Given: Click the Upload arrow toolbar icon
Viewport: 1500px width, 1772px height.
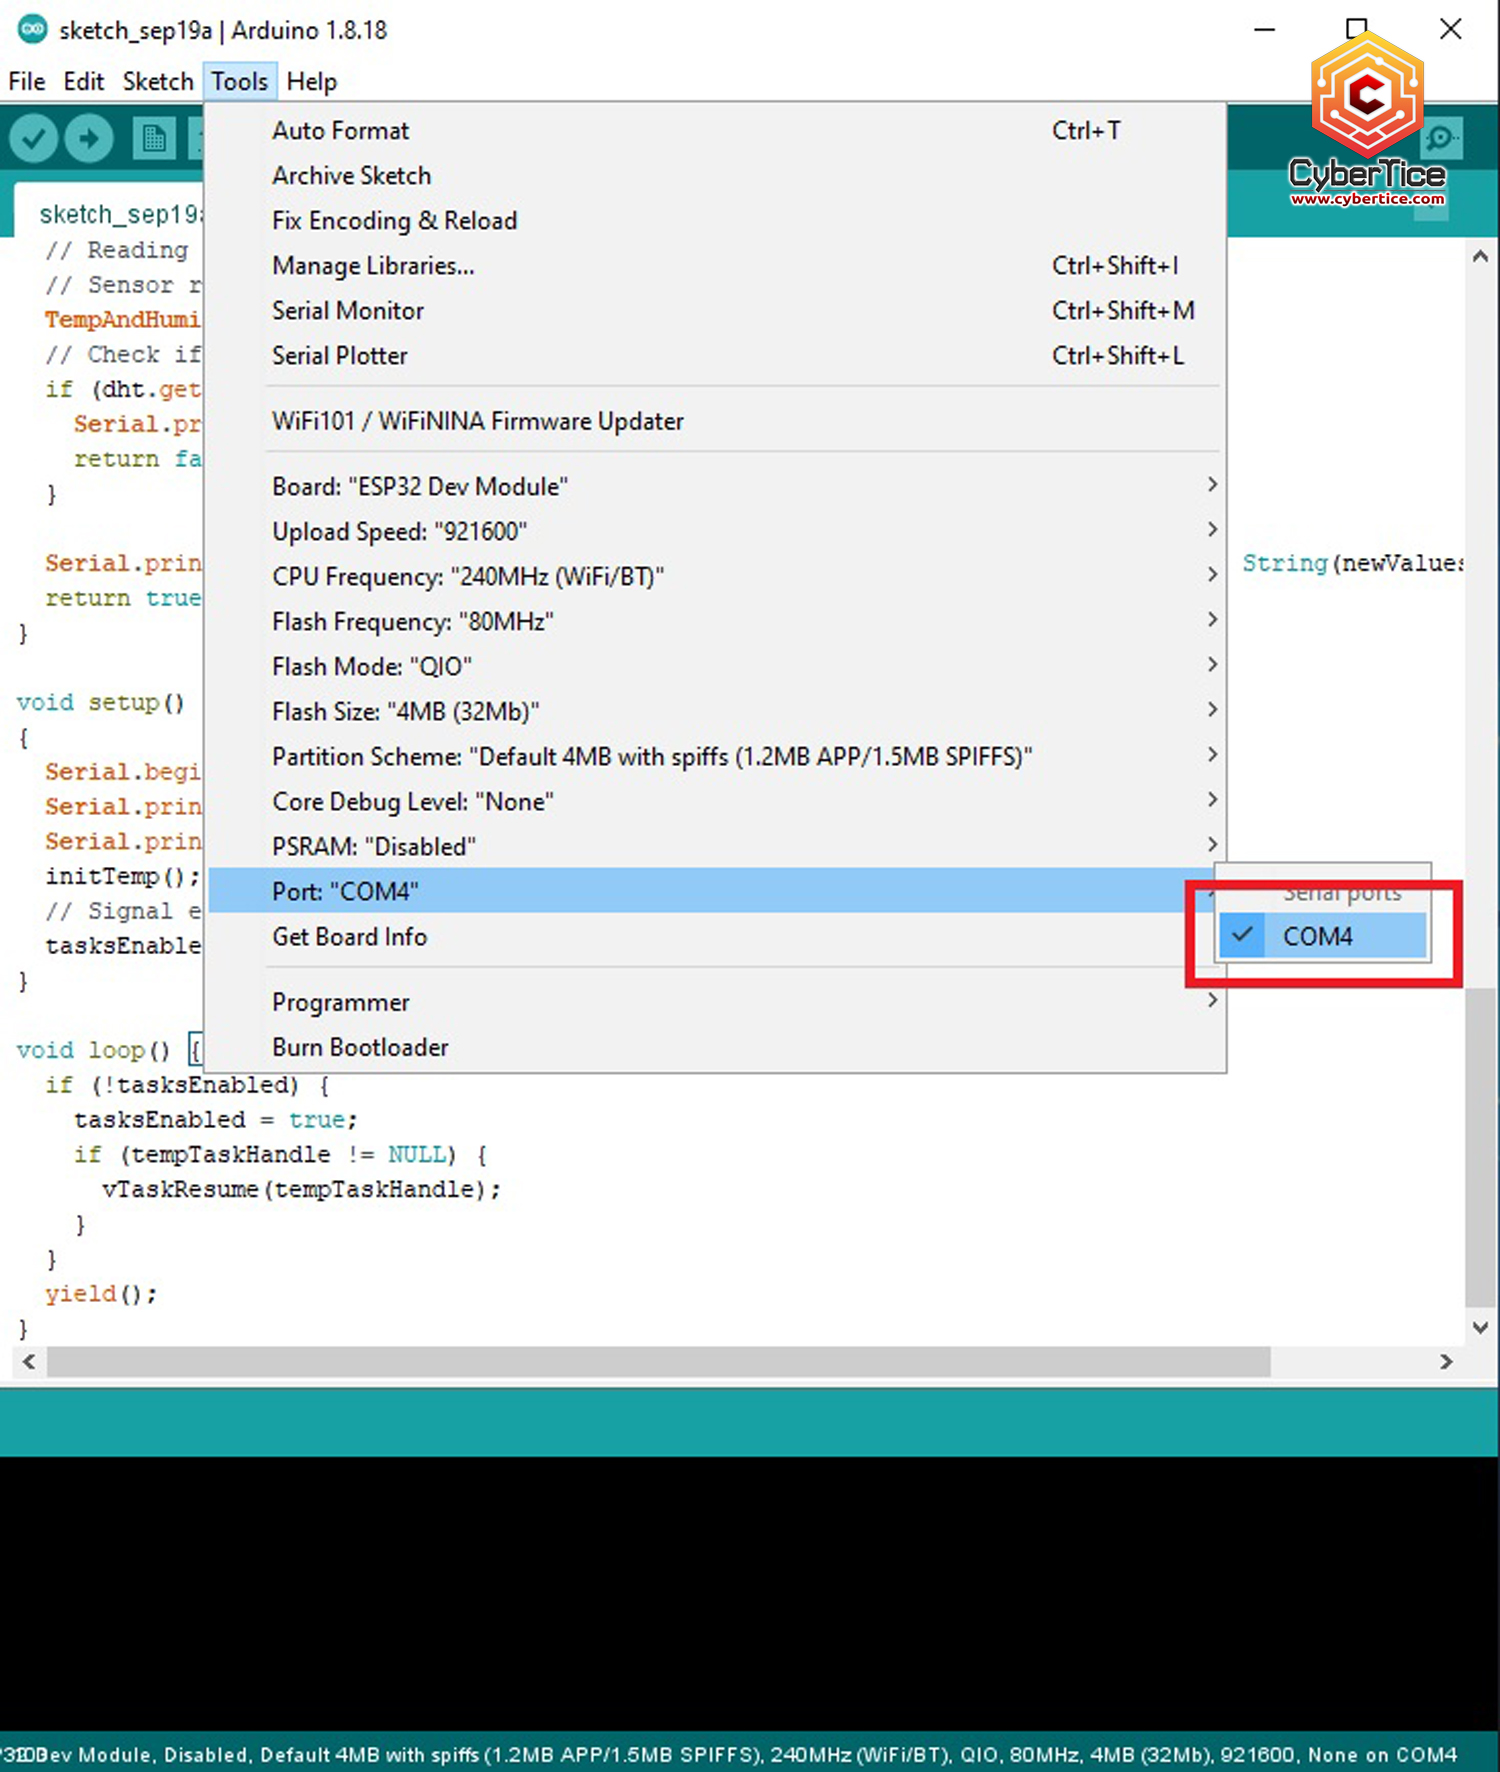Looking at the screenshot, I should coord(89,138).
